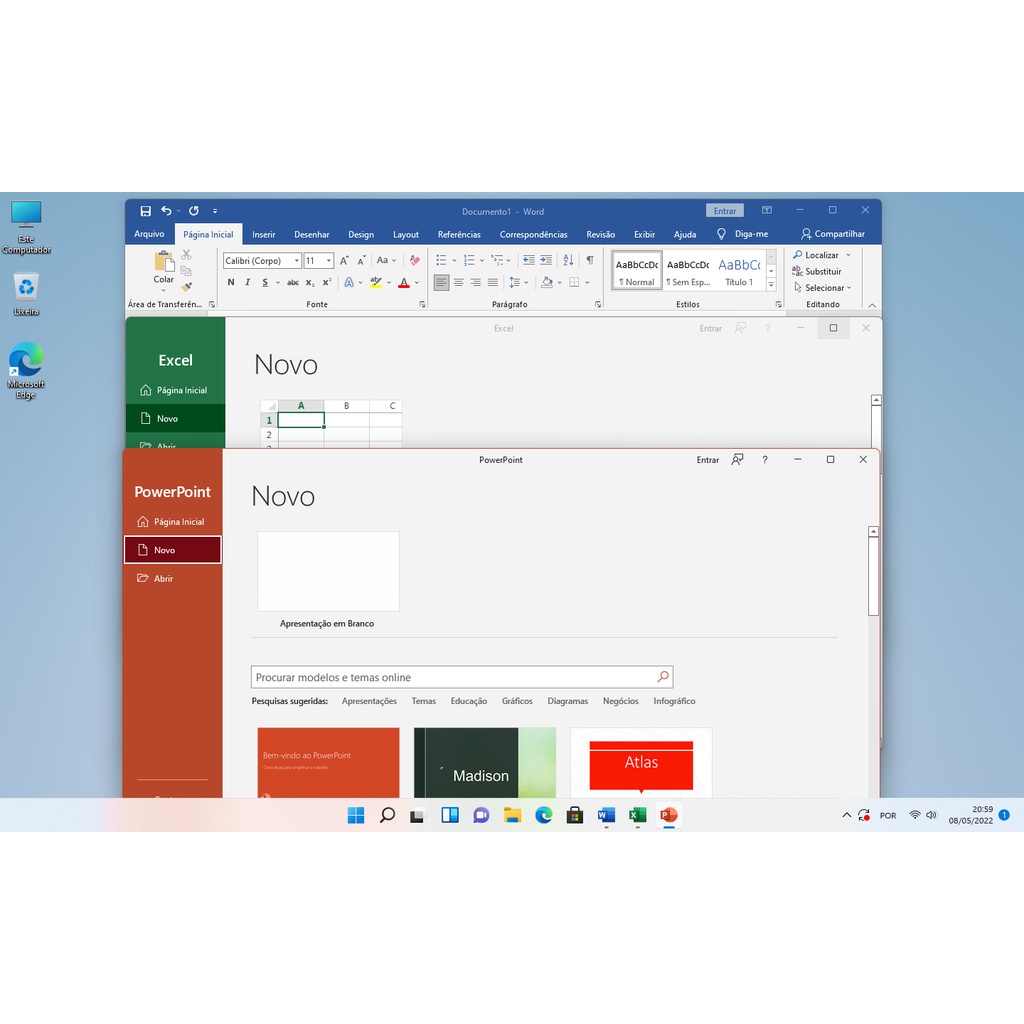This screenshot has width=1024, height=1024.
Task: Choose the Madison template thumbnail
Action: pos(485,763)
